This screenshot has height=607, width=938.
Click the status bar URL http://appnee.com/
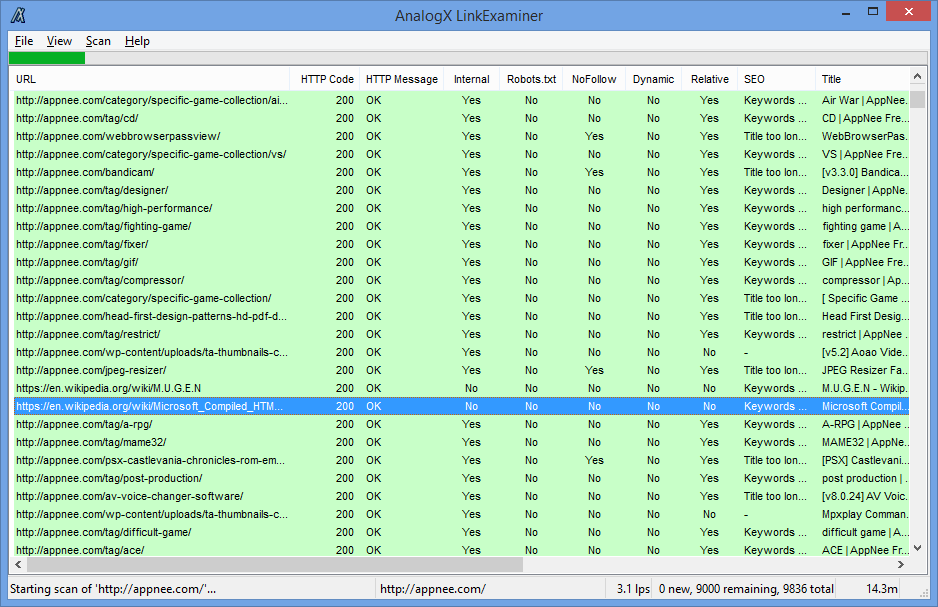pyautogui.click(x=433, y=589)
